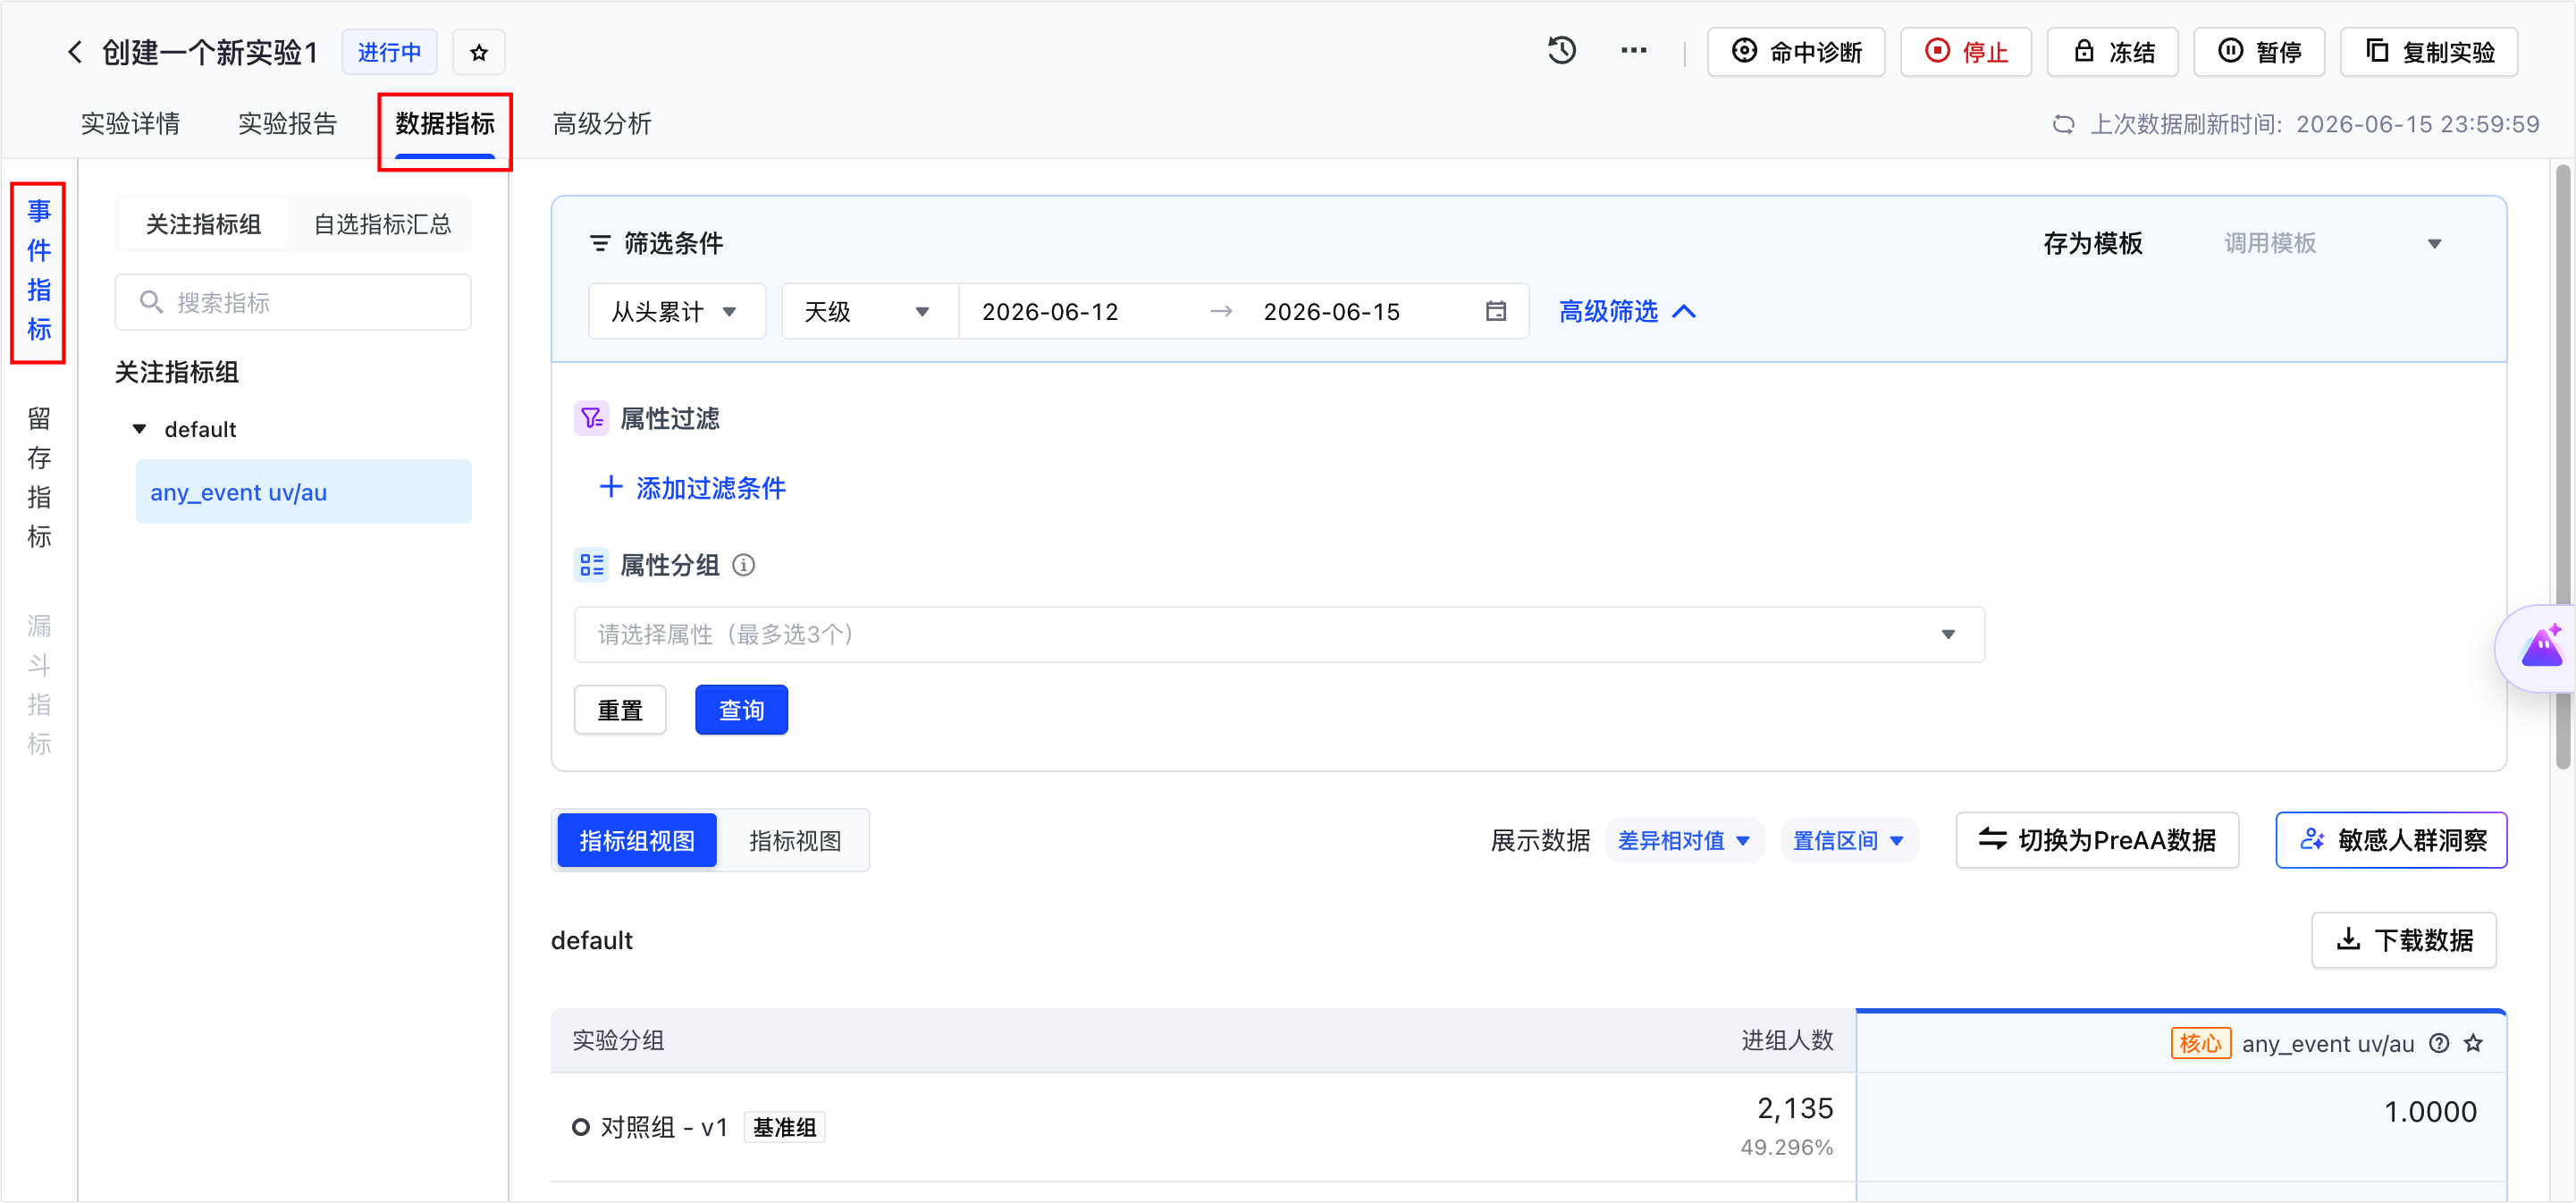Screen dimensions: 2576x1203
Task: Click the 添加过滤条件 link
Action: point(692,488)
